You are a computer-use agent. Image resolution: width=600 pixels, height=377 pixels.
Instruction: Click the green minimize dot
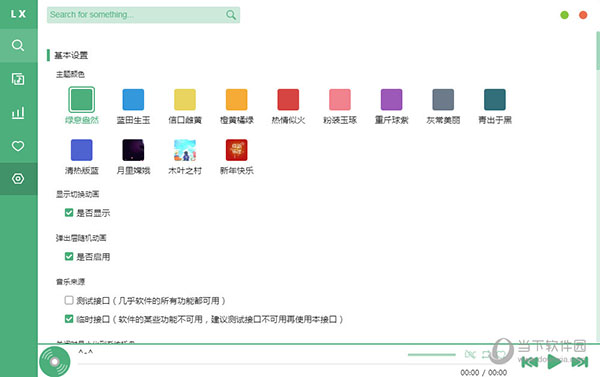click(564, 15)
